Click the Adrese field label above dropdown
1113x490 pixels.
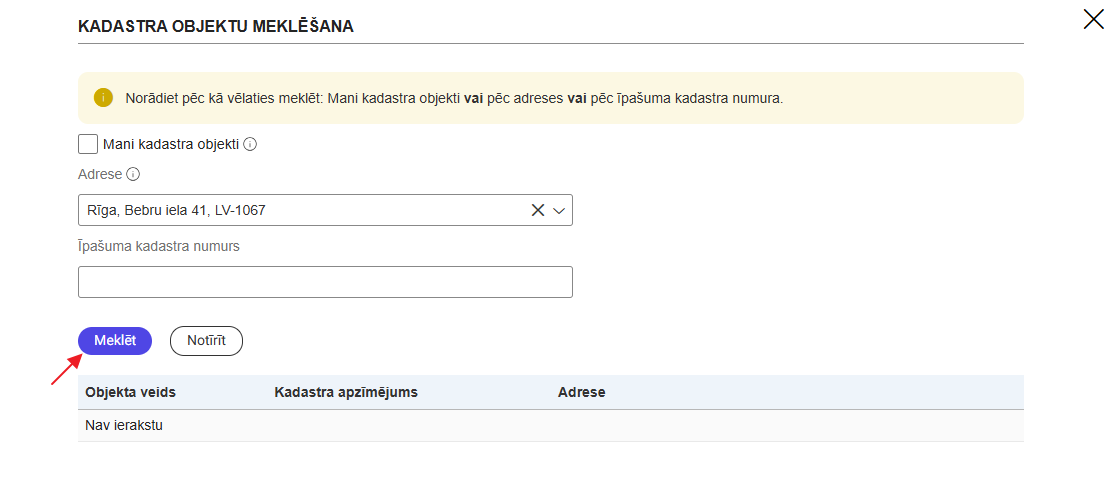[100, 174]
